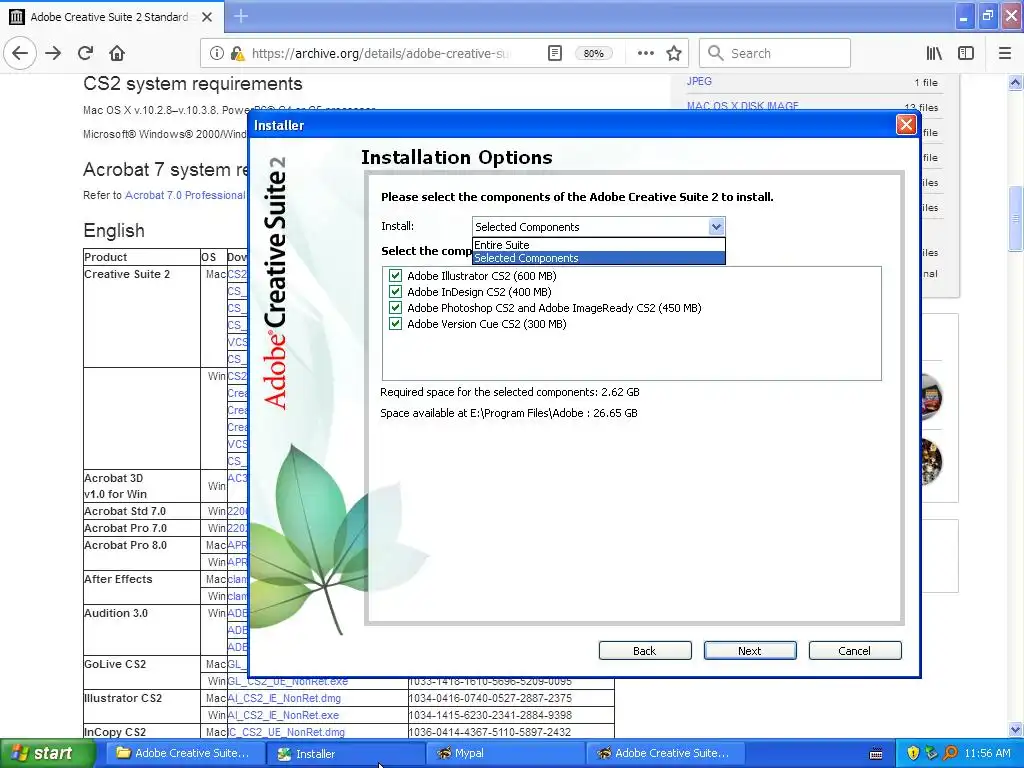1024x768 pixels.
Task: Switch to Adobe Creative Suite folder taskbar item
Action: click(184, 753)
